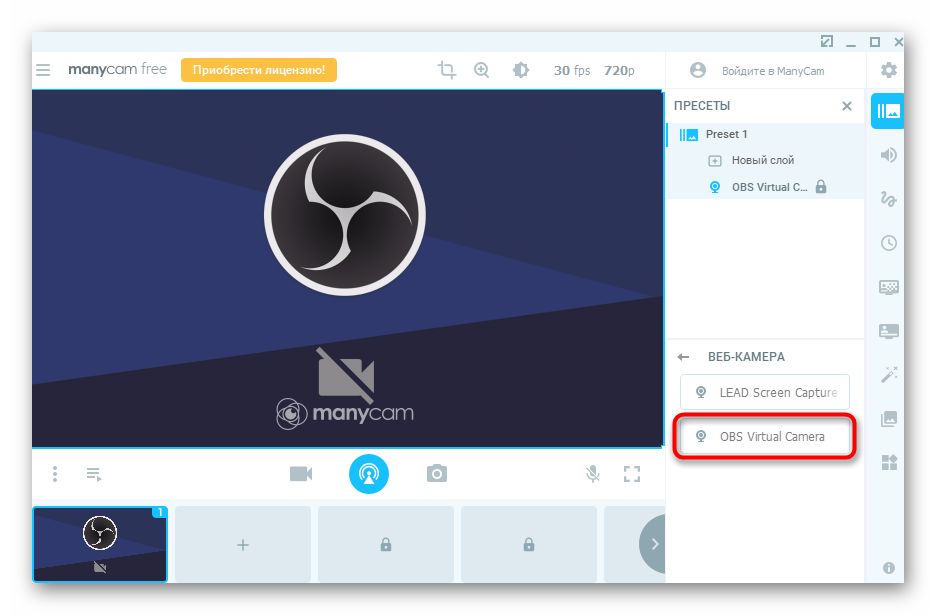This screenshot has height=615, width=936.
Task: Enter fullscreen with the corners icon
Action: [x=632, y=474]
